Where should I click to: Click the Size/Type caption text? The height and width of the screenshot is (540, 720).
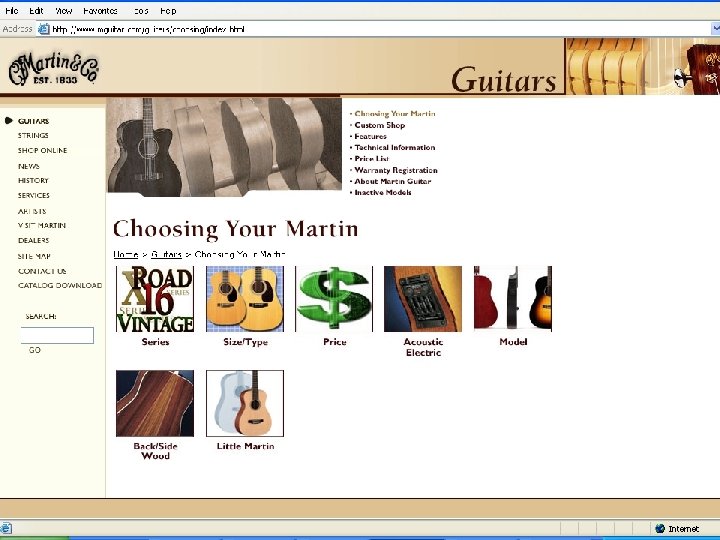245,342
